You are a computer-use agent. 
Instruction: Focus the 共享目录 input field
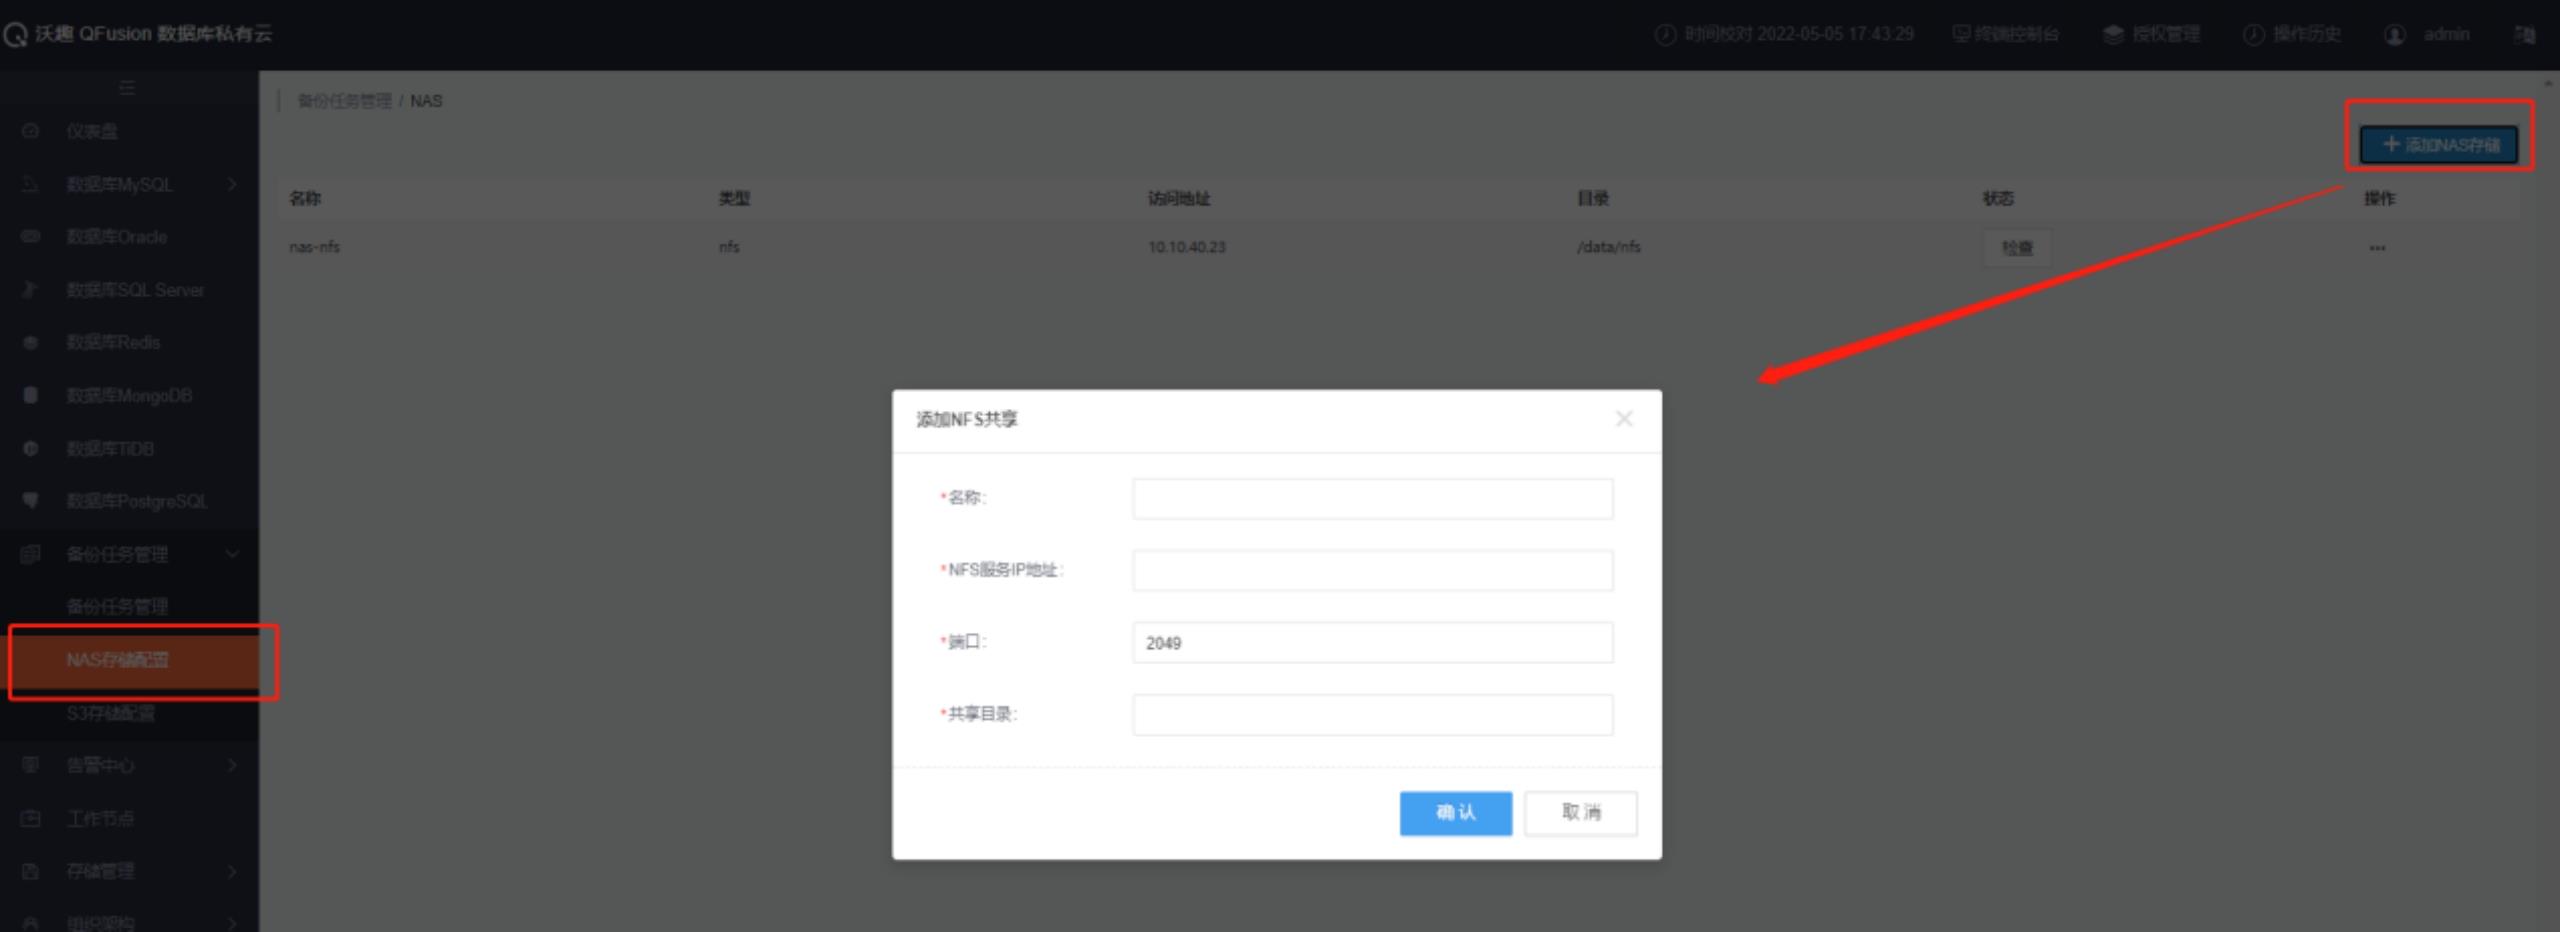click(1372, 714)
